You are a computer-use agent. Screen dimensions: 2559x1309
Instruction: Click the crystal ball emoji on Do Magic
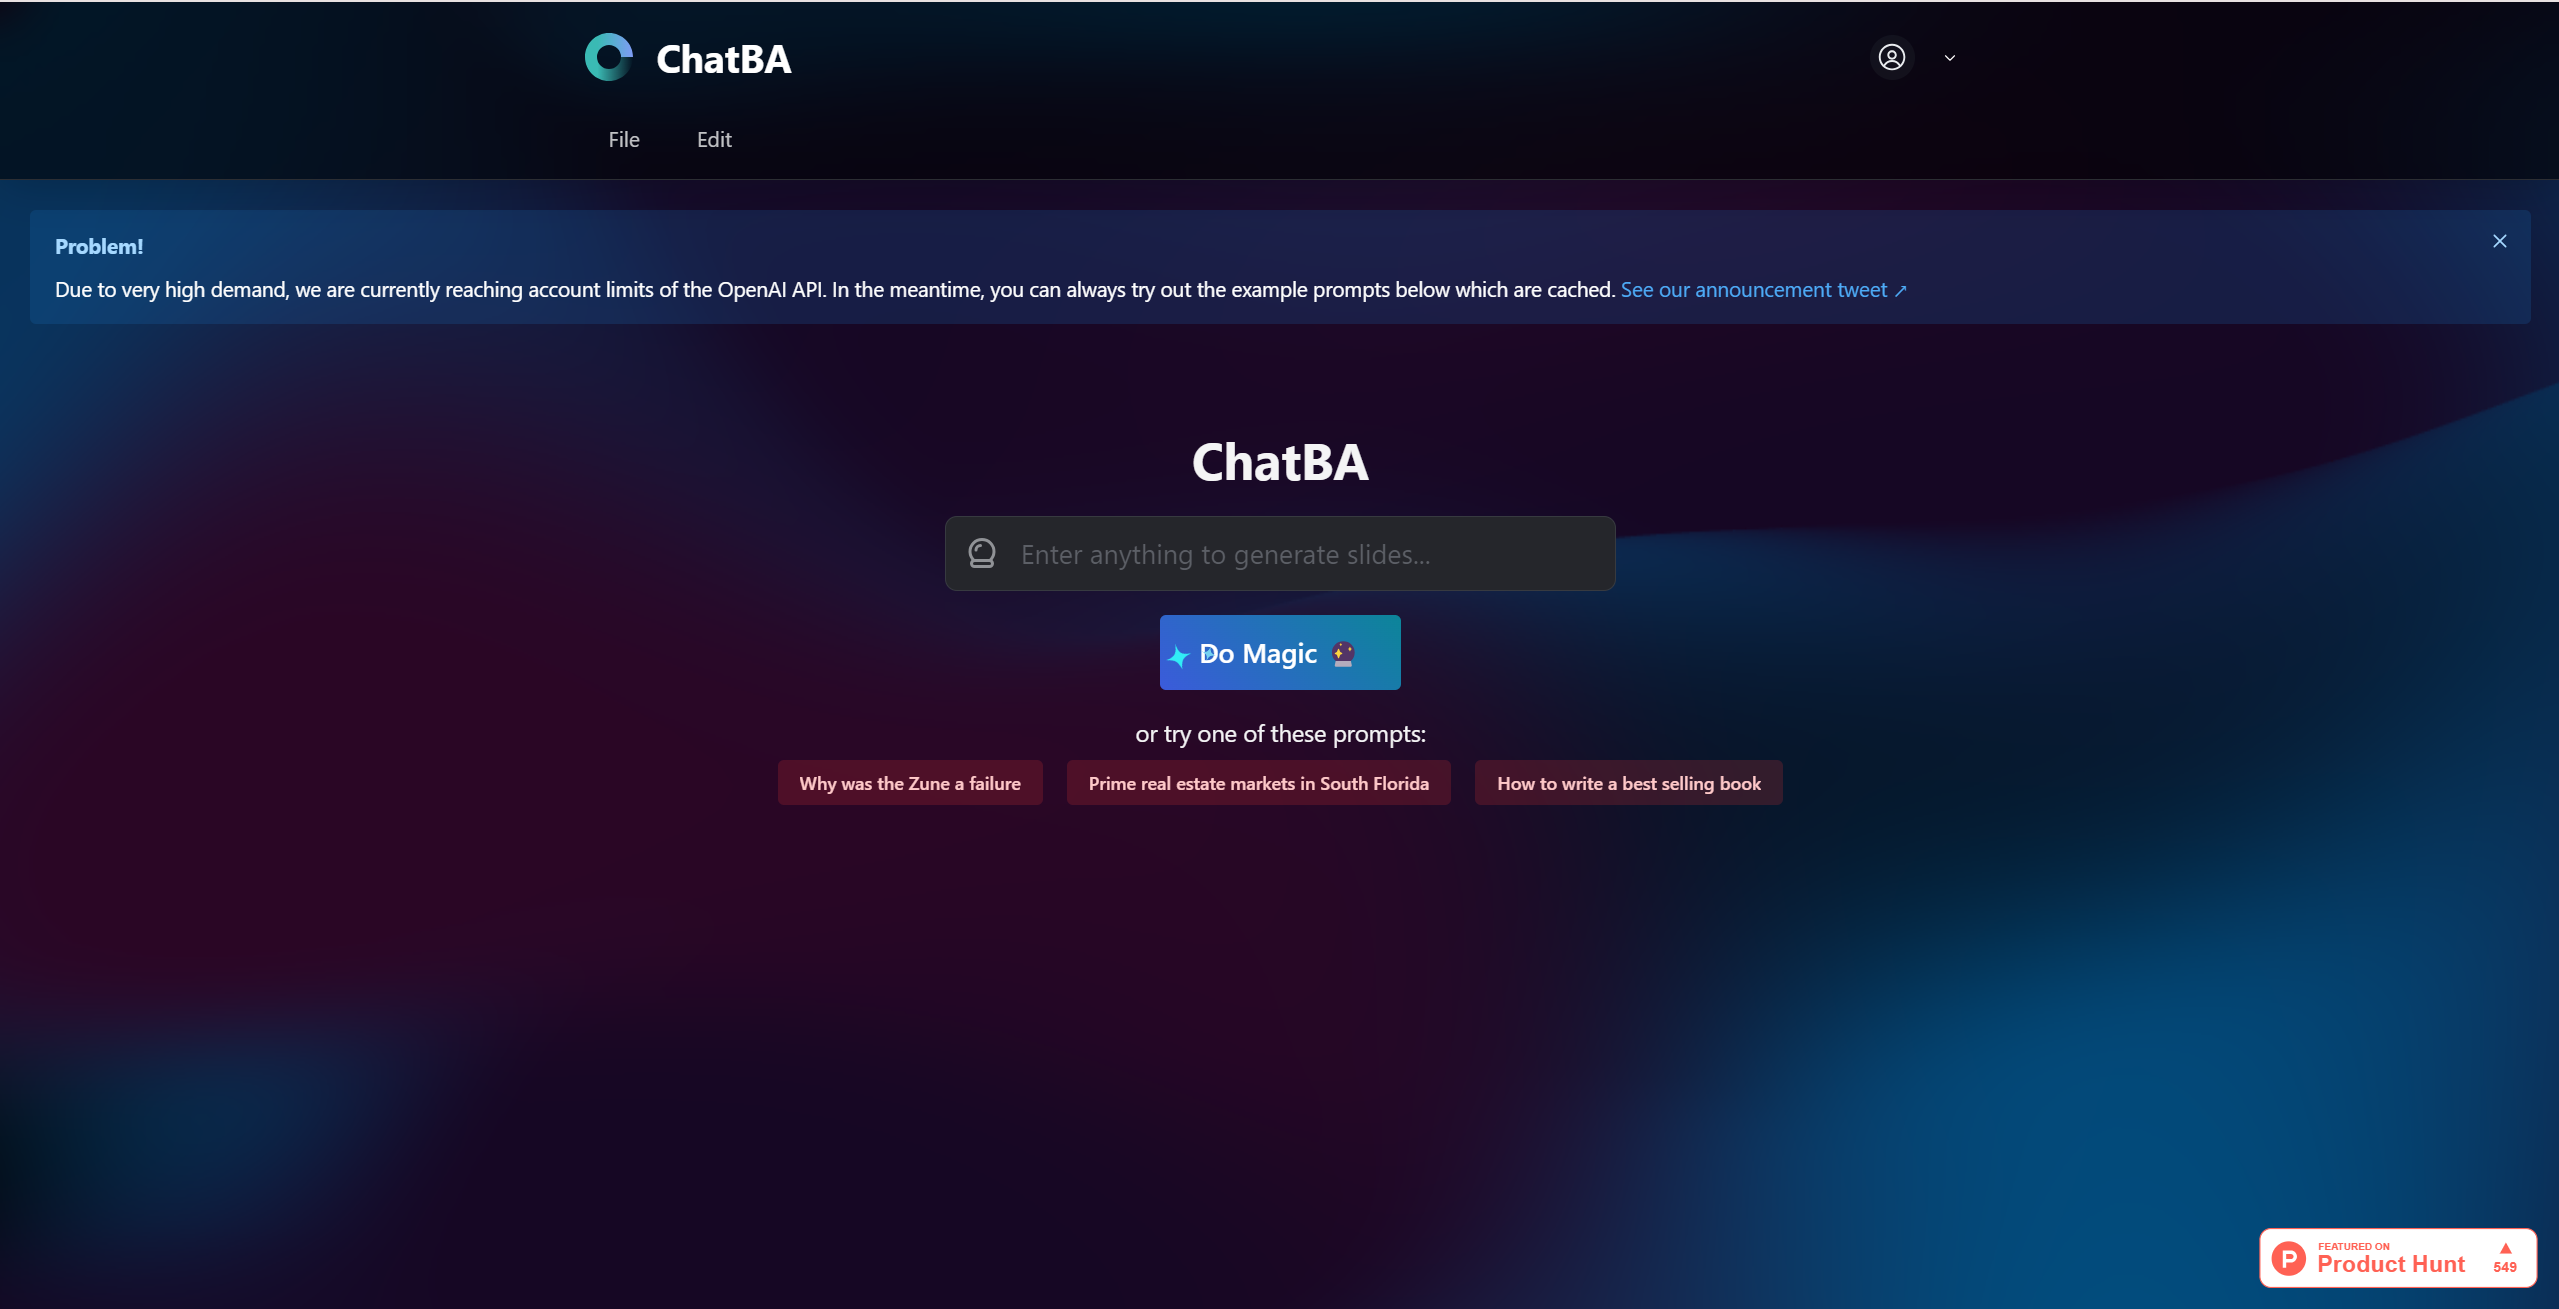[1343, 653]
